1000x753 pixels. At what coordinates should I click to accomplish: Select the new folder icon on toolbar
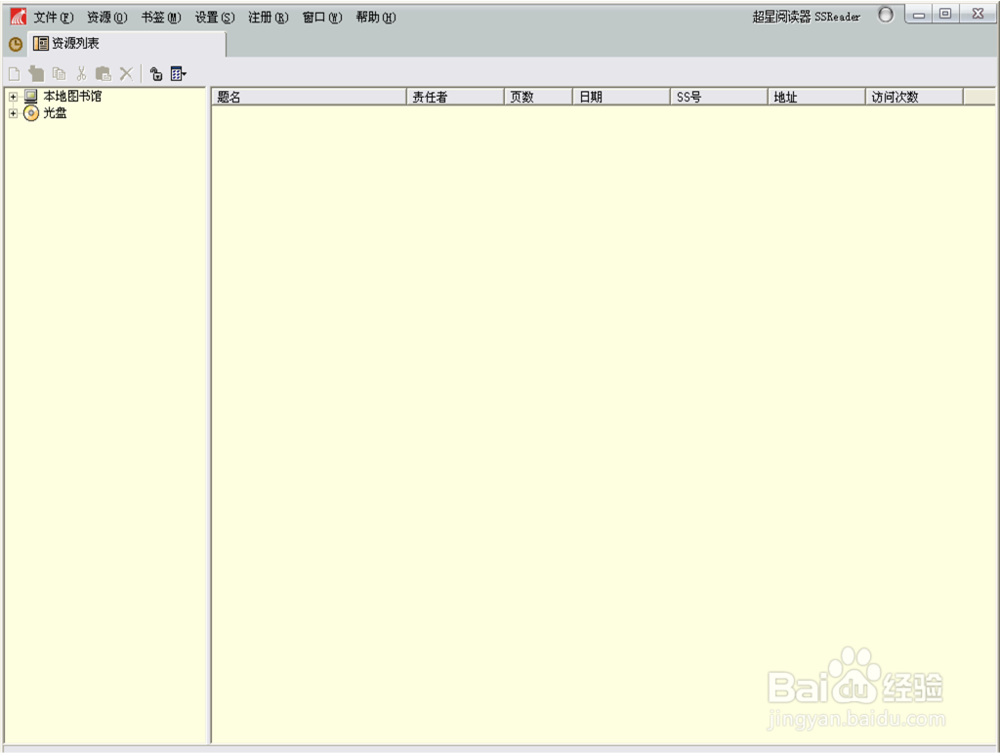click(x=36, y=72)
